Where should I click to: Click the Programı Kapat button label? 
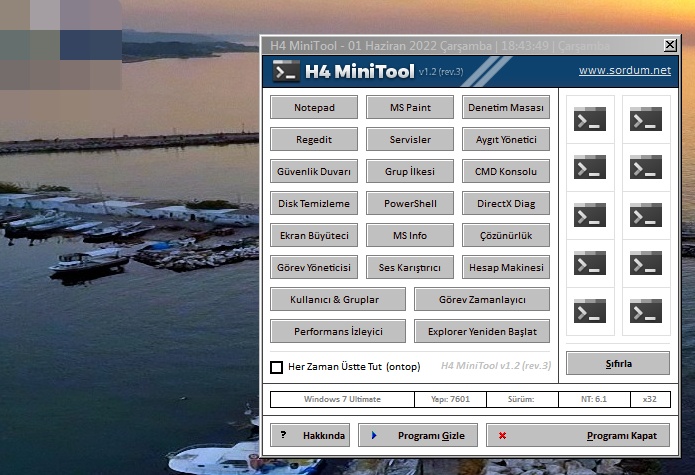621,436
